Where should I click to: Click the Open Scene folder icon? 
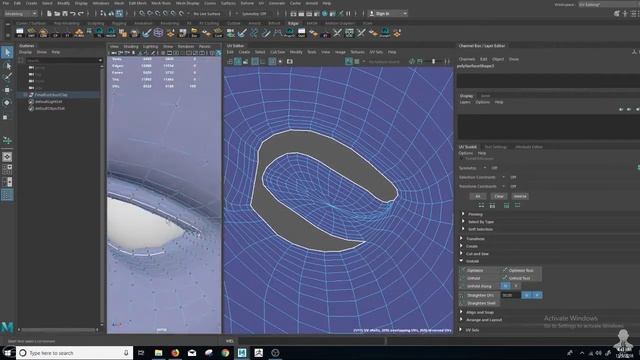(57, 13)
